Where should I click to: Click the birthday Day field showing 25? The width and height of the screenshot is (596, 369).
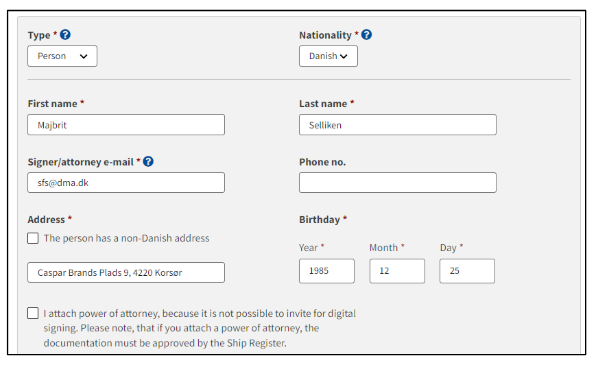click(x=467, y=271)
